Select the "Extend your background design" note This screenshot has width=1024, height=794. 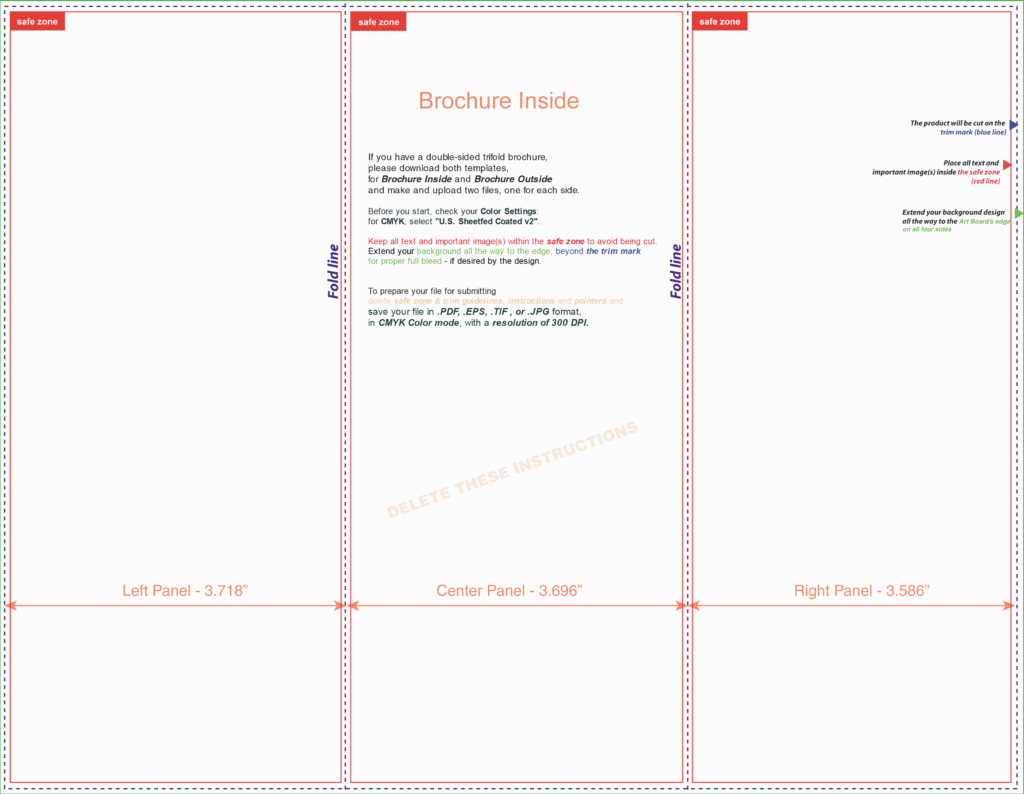(x=953, y=212)
